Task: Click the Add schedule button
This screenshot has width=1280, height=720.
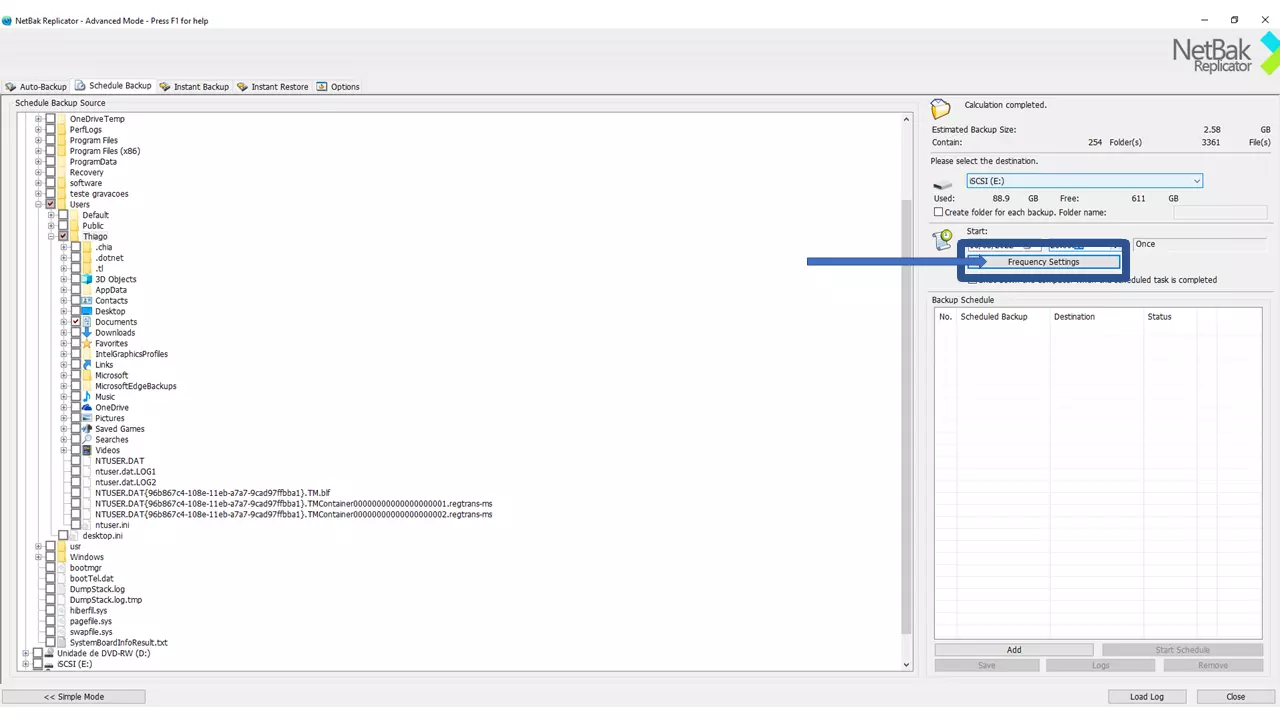Action: 1014,650
